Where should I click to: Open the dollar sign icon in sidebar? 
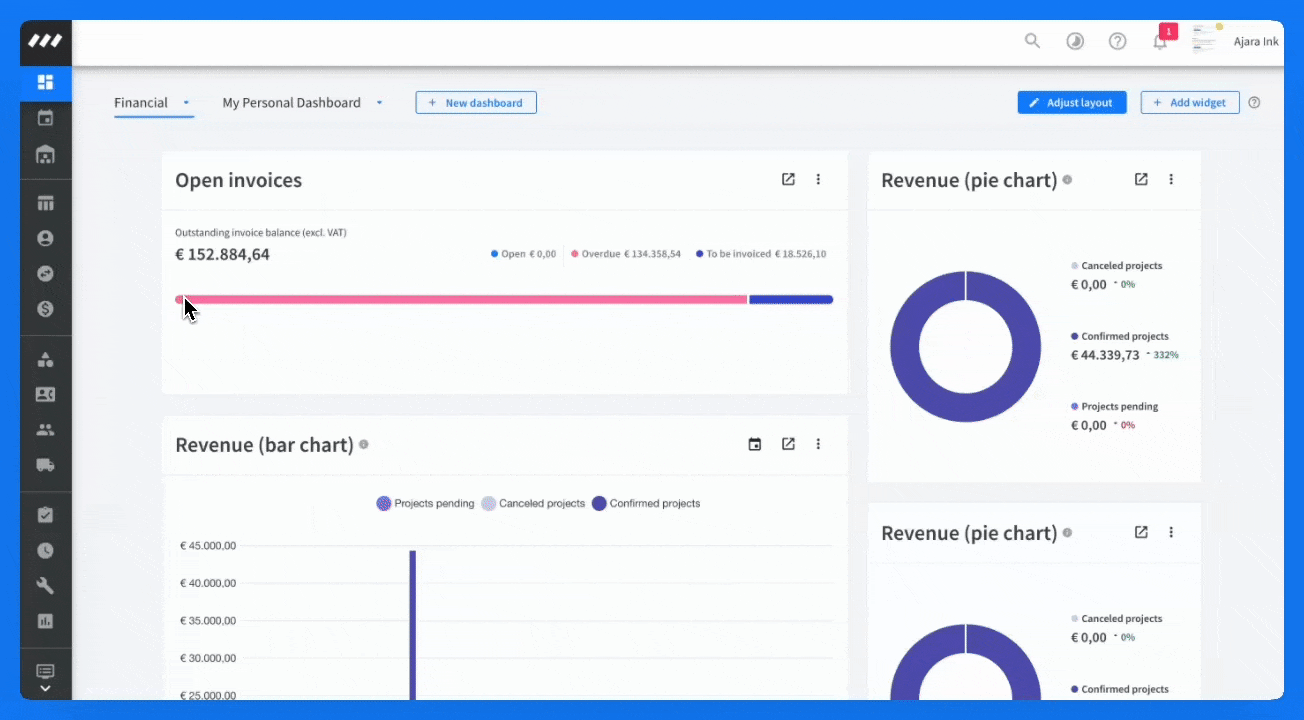(x=45, y=309)
